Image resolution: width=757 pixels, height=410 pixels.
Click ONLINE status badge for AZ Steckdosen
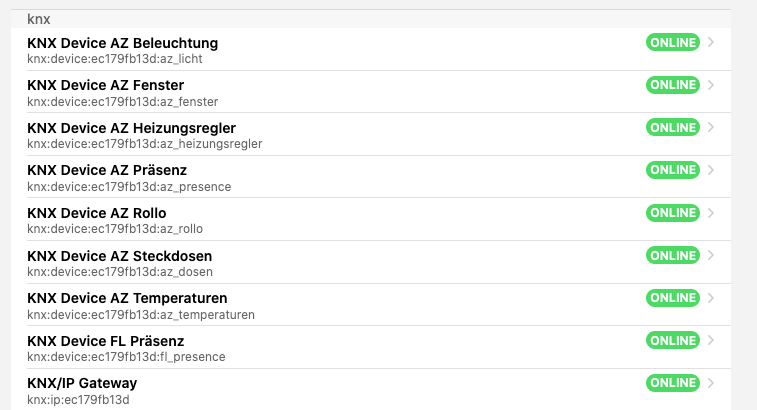pos(673,255)
